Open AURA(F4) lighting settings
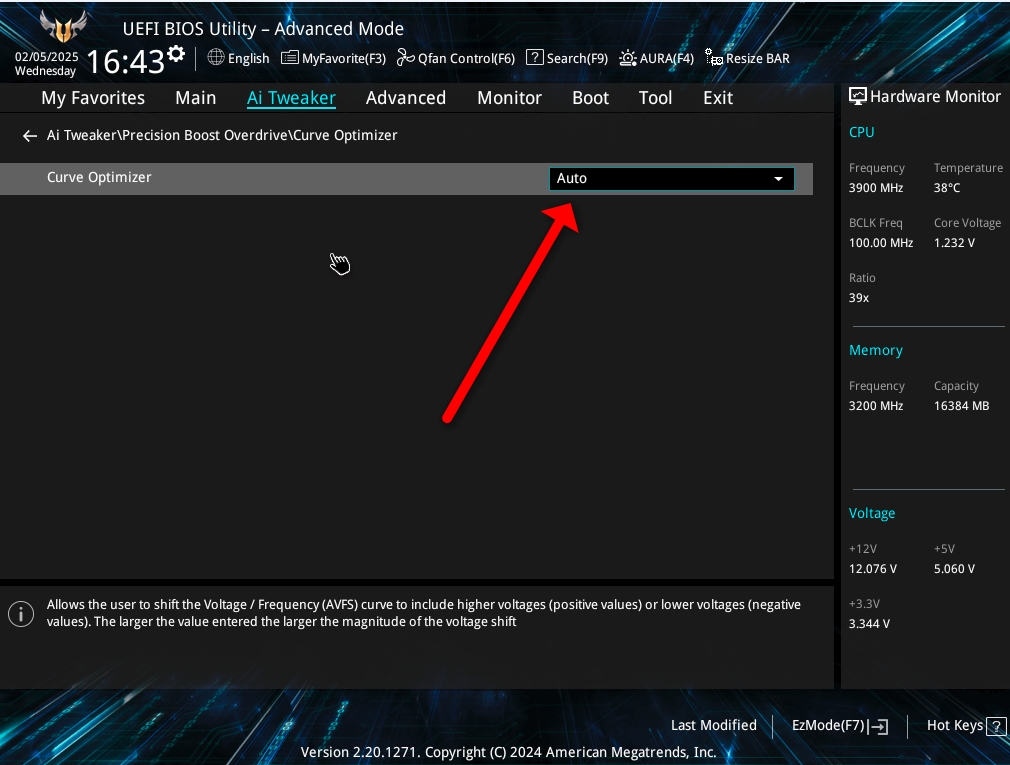Image resolution: width=1010 pixels, height=765 pixels. coord(656,58)
